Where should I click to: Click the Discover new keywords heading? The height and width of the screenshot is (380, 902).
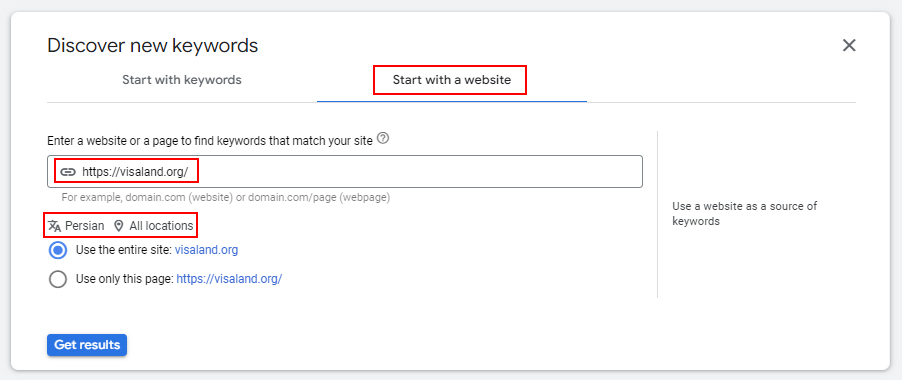(152, 45)
